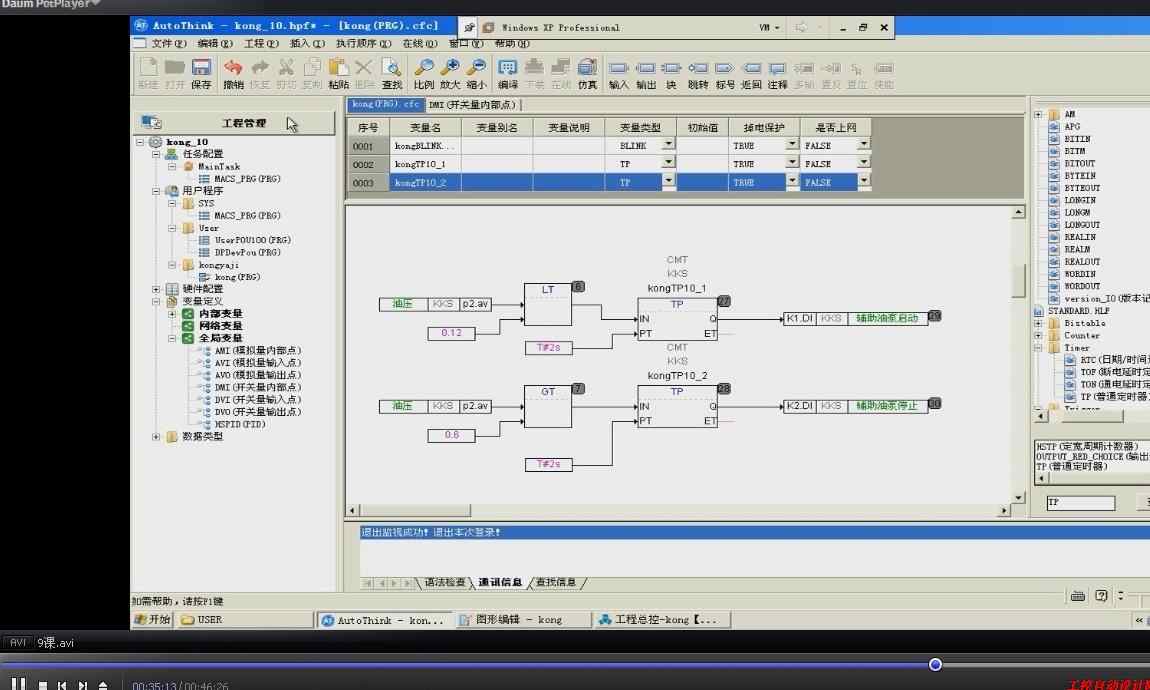This screenshot has width=1150, height=690.
Task: Open the 编辑 menu
Action: tap(215, 44)
